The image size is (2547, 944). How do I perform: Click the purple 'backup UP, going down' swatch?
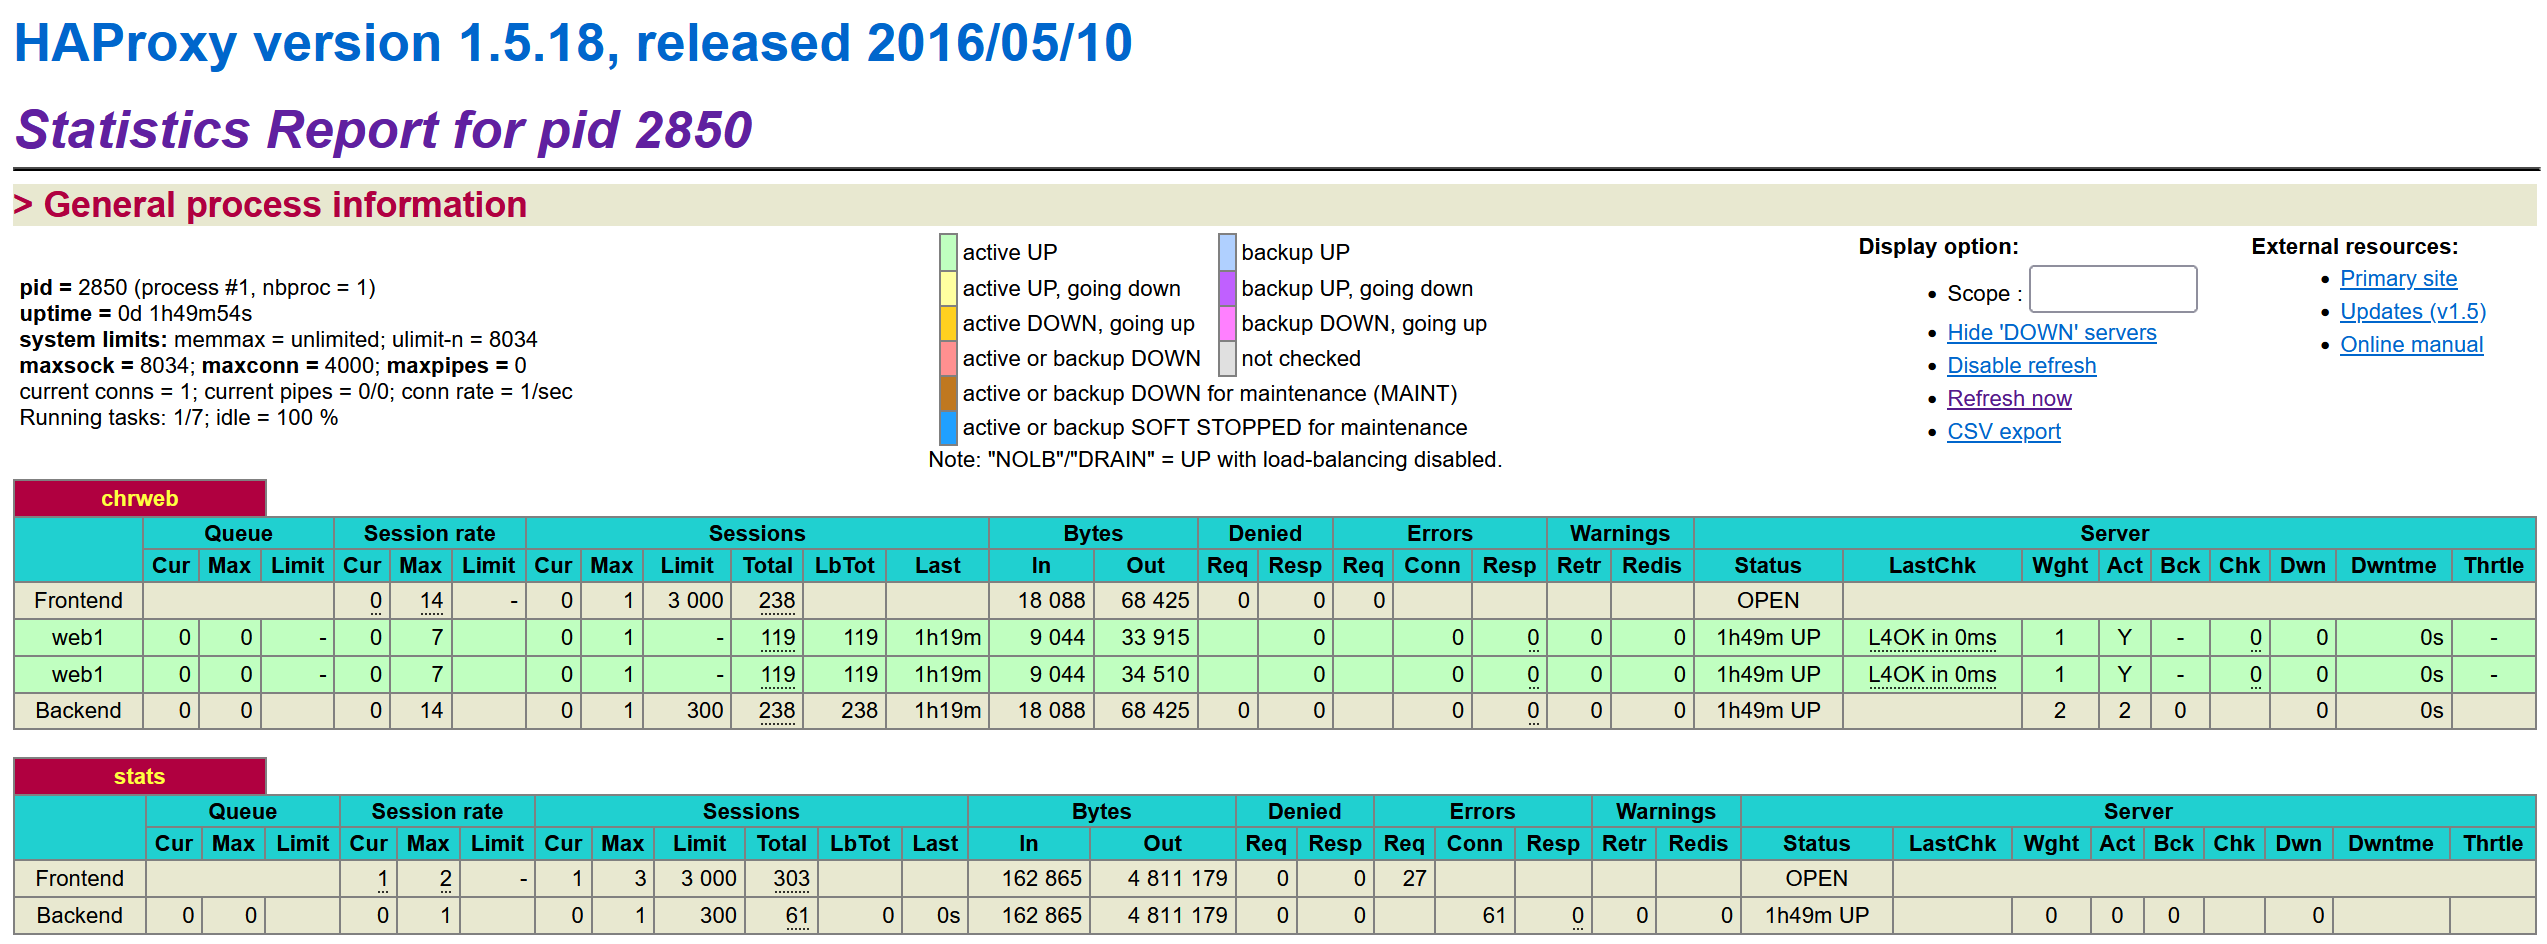tap(1227, 288)
